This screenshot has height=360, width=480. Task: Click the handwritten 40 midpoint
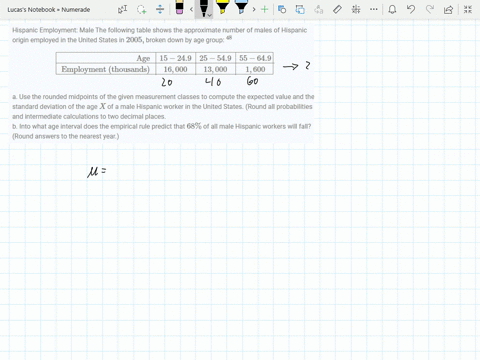coord(213,82)
